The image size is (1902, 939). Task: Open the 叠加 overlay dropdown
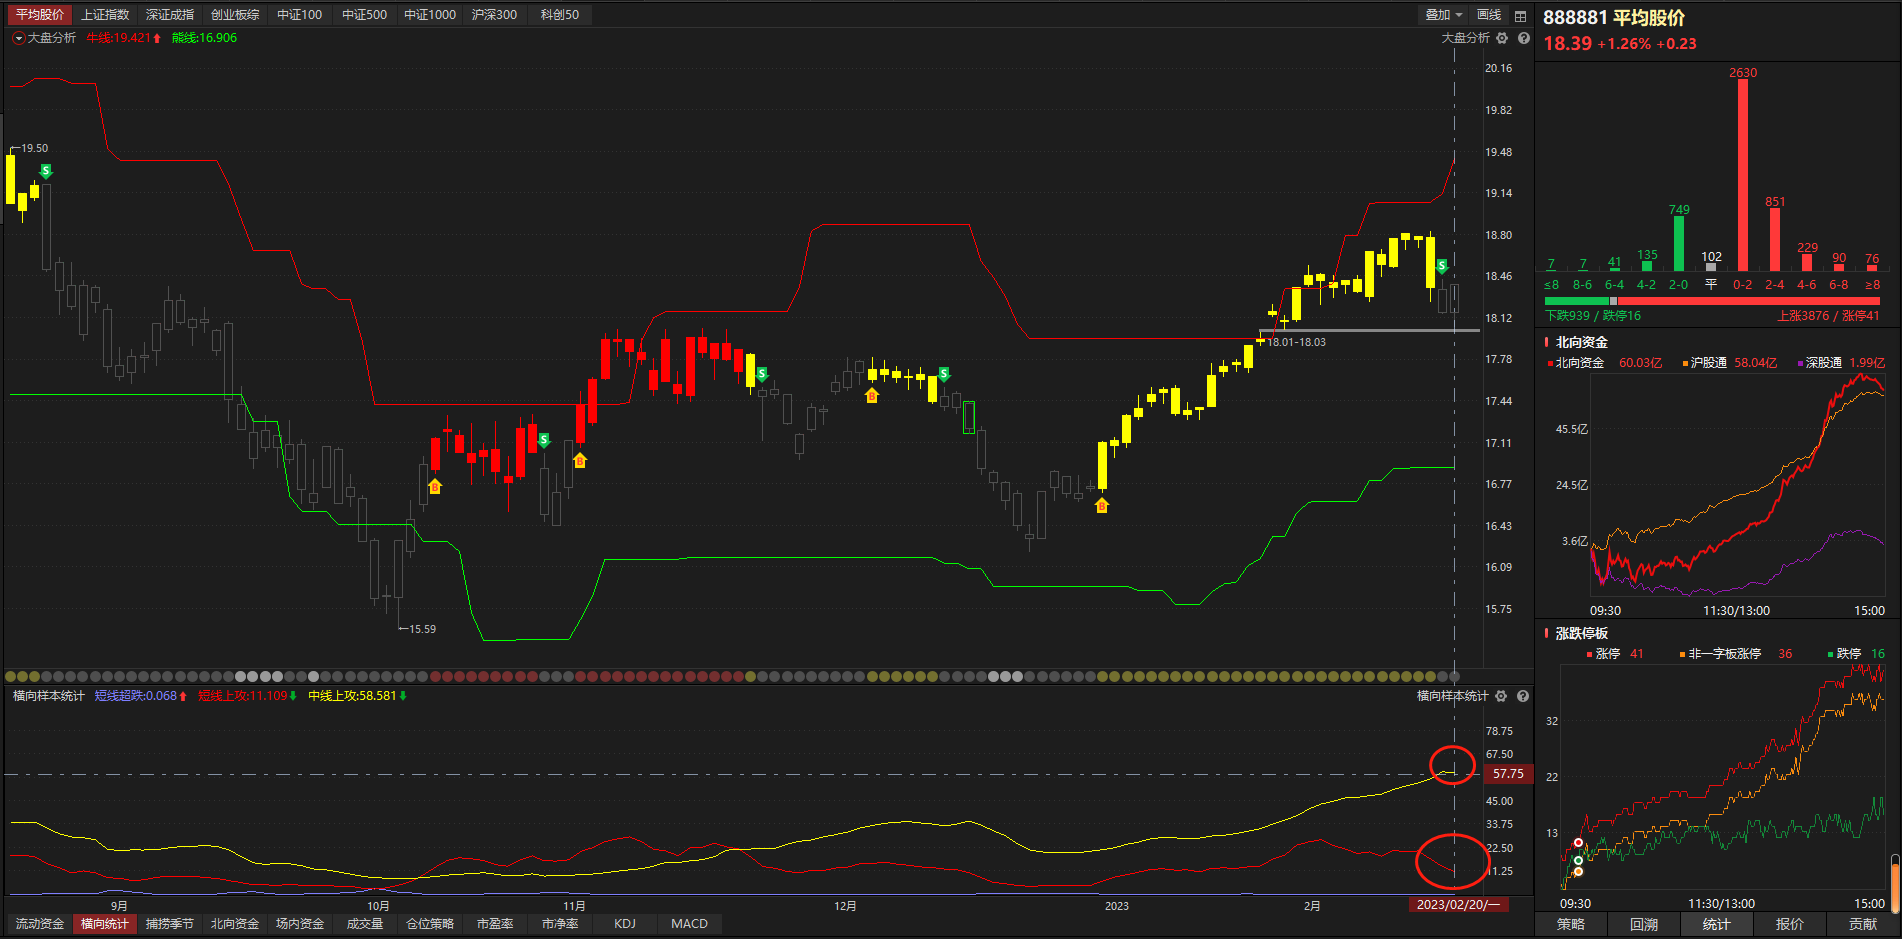point(1444,15)
